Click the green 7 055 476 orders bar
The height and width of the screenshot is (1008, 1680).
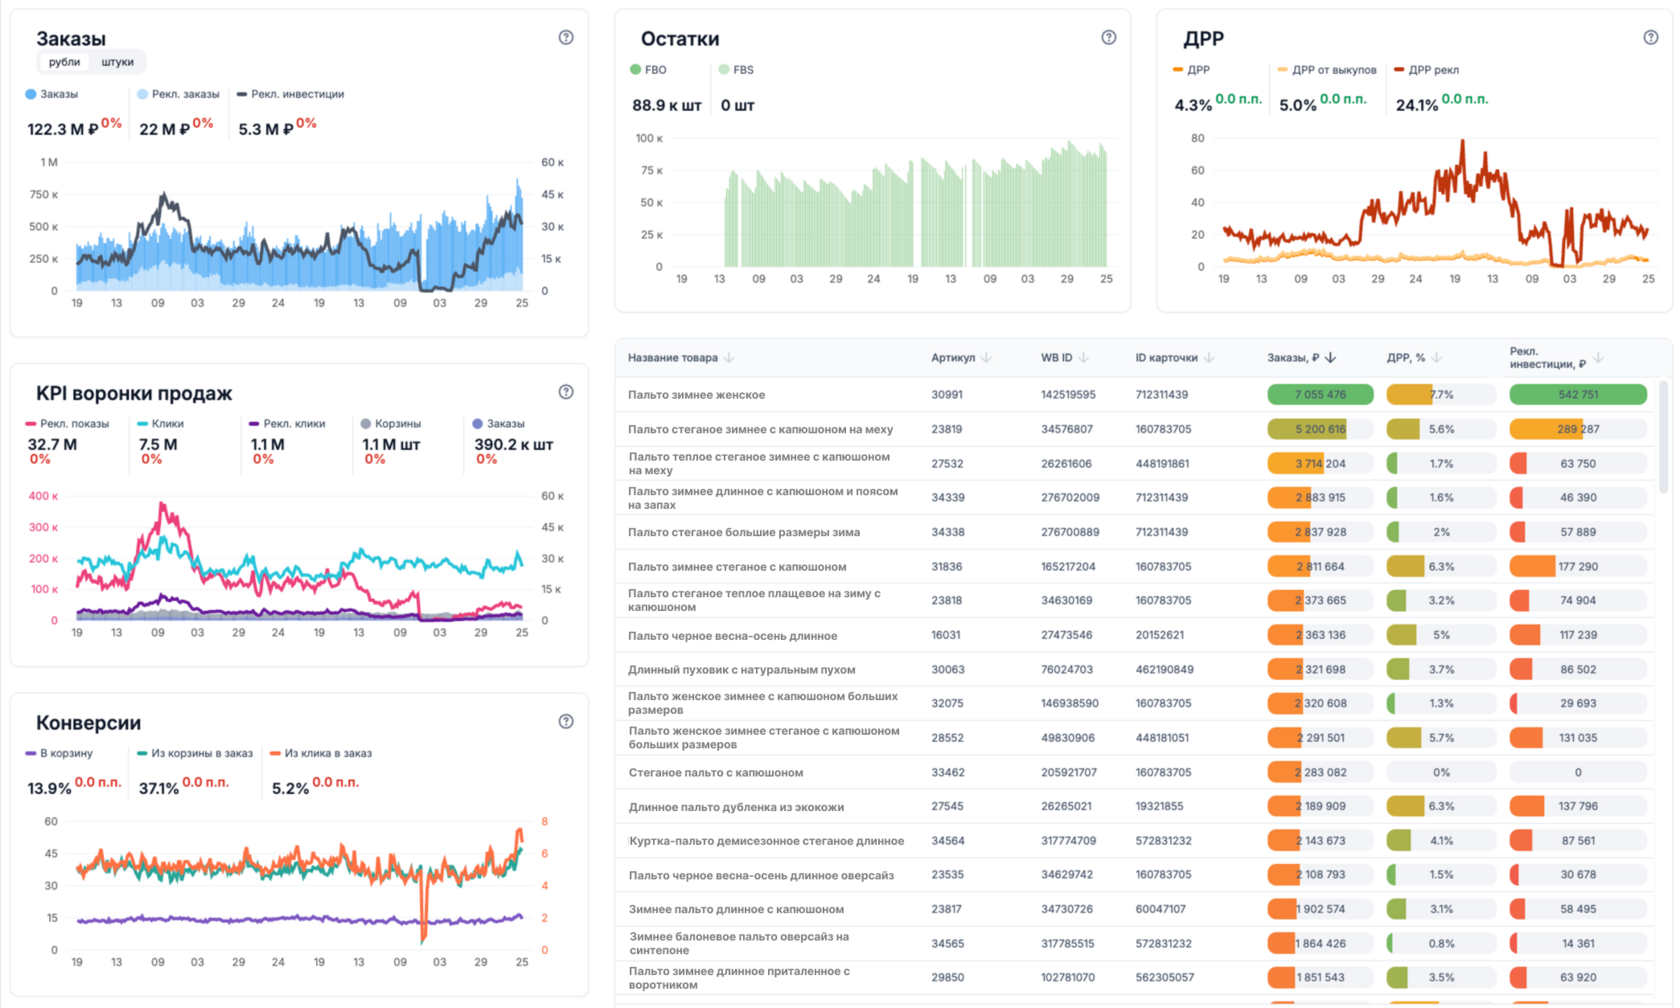pos(1320,395)
